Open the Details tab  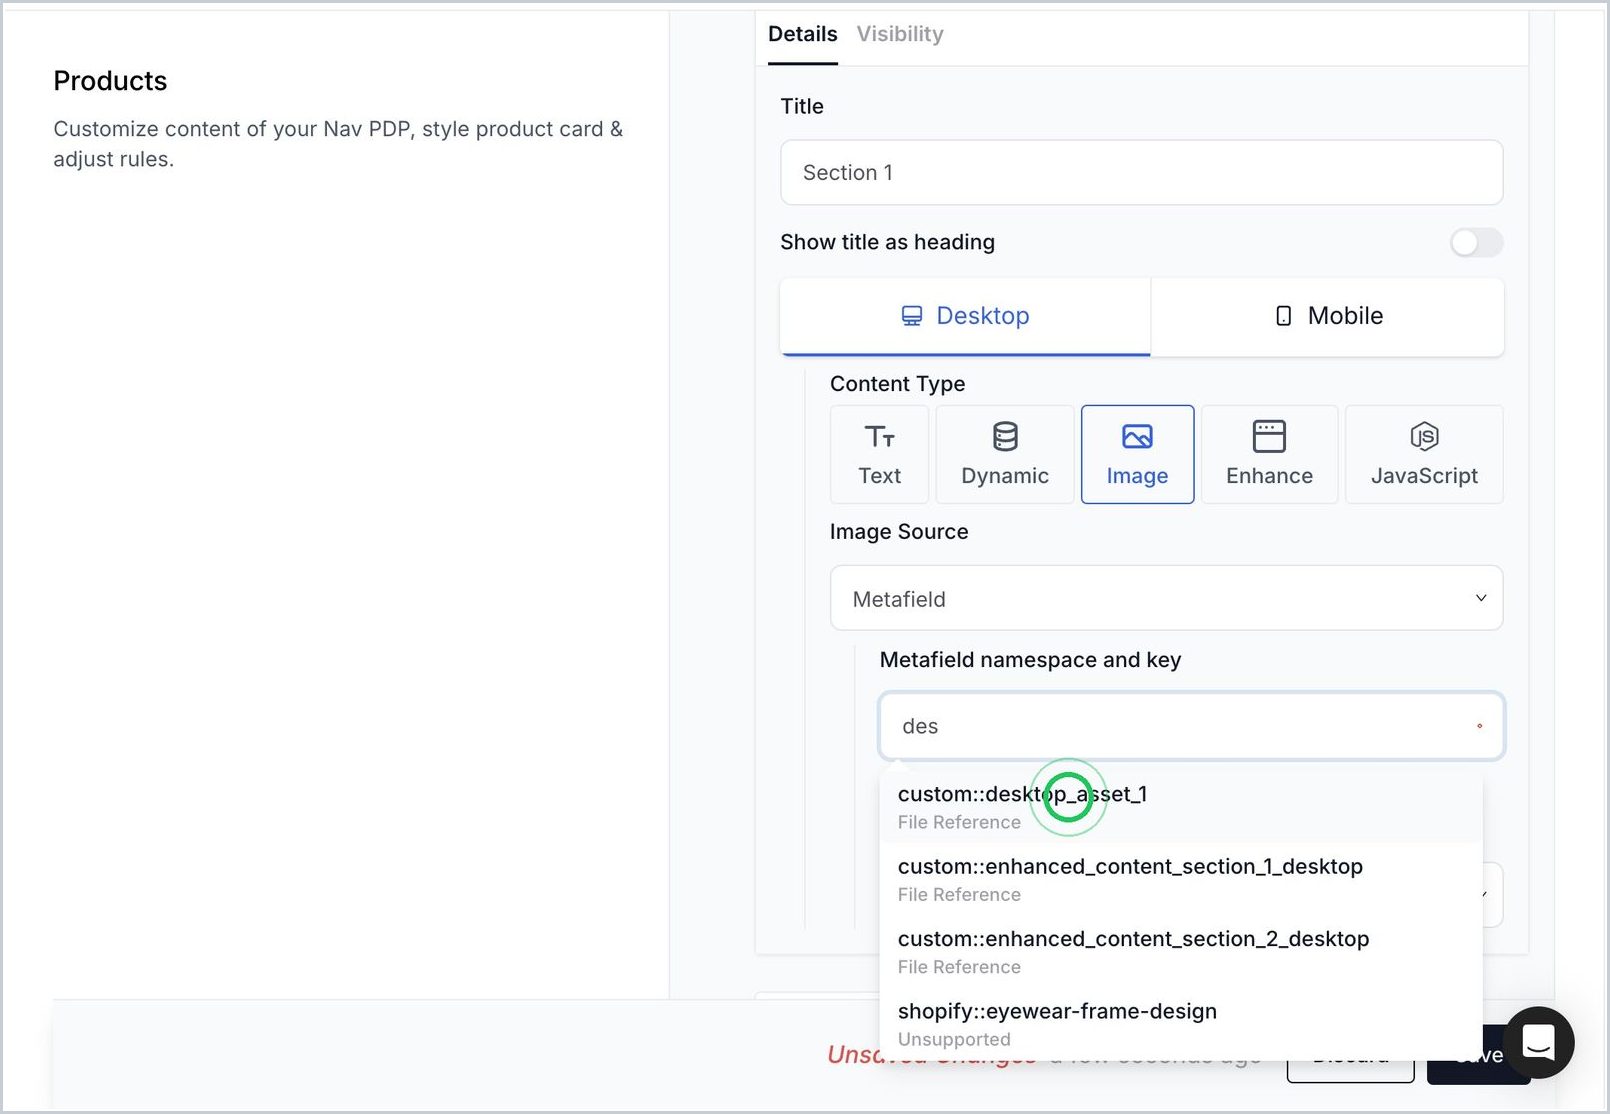click(802, 34)
